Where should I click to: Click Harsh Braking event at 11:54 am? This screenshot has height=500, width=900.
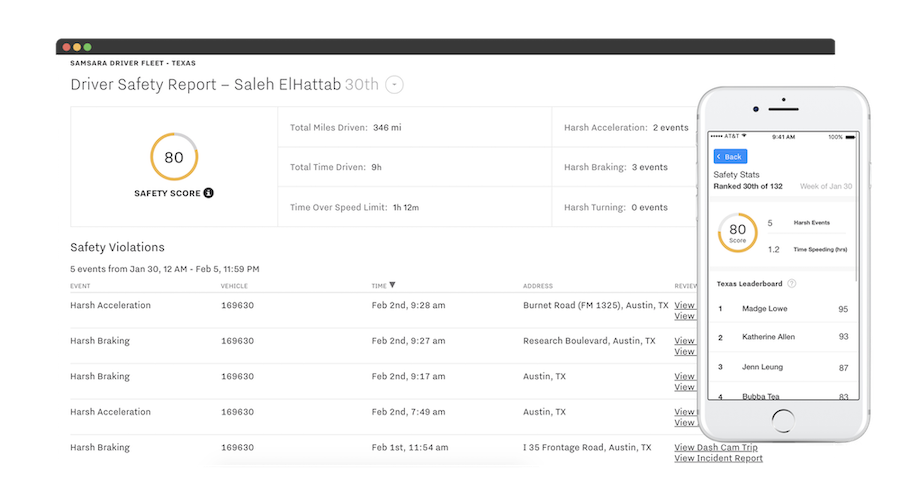(100, 448)
